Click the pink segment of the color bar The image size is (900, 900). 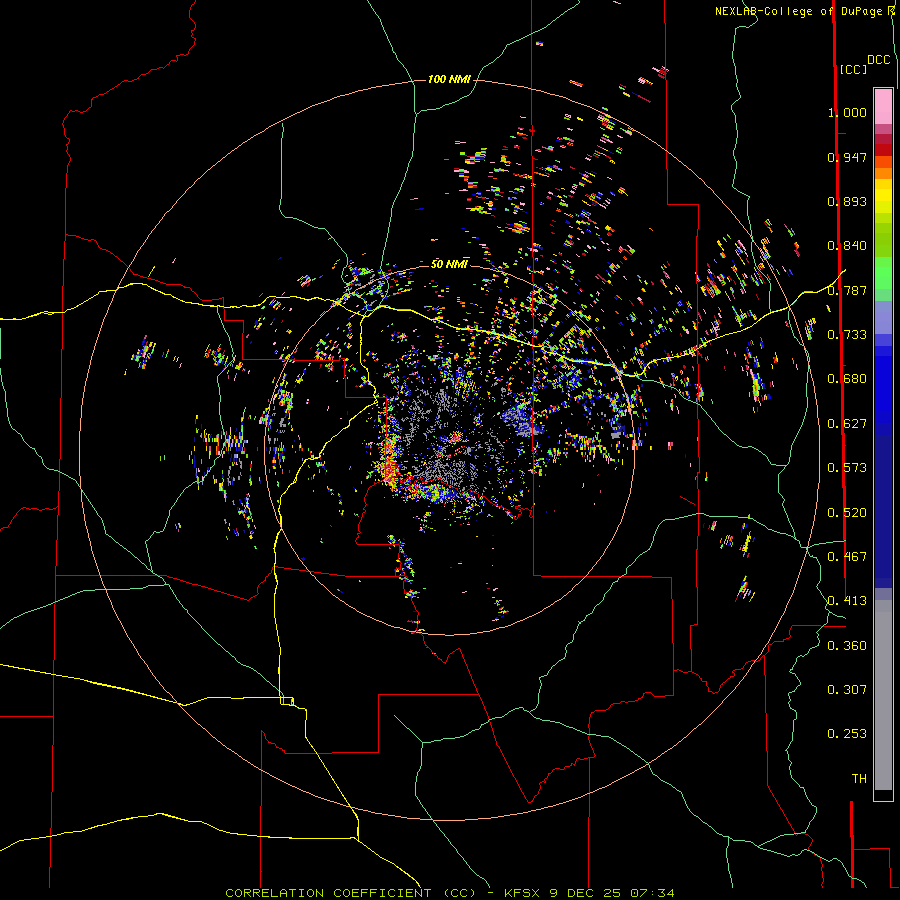pyautogui.click(x=883, y=106)
